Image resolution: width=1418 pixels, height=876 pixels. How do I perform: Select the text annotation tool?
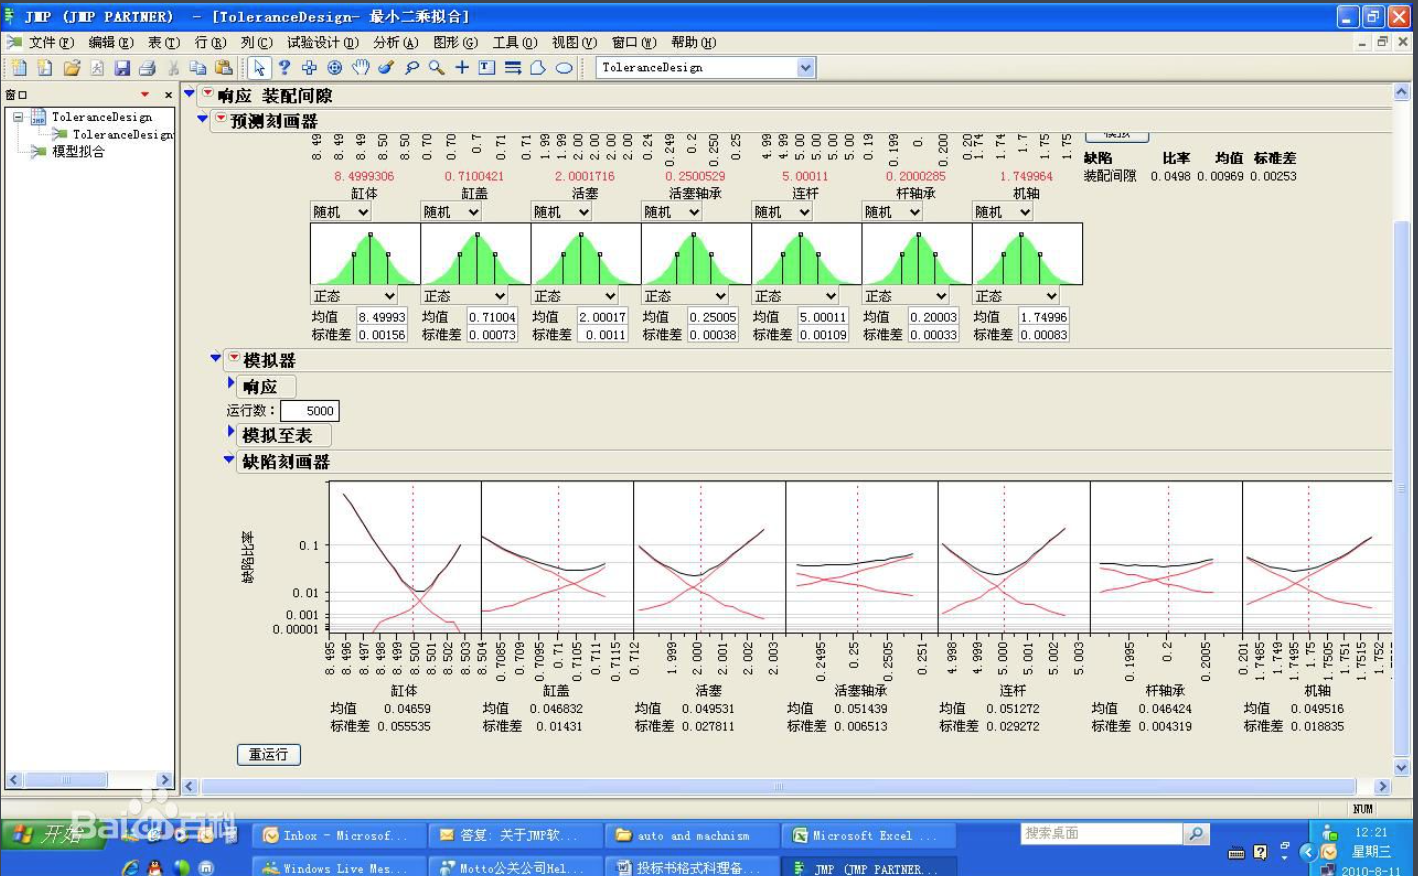tap(487, 67)
